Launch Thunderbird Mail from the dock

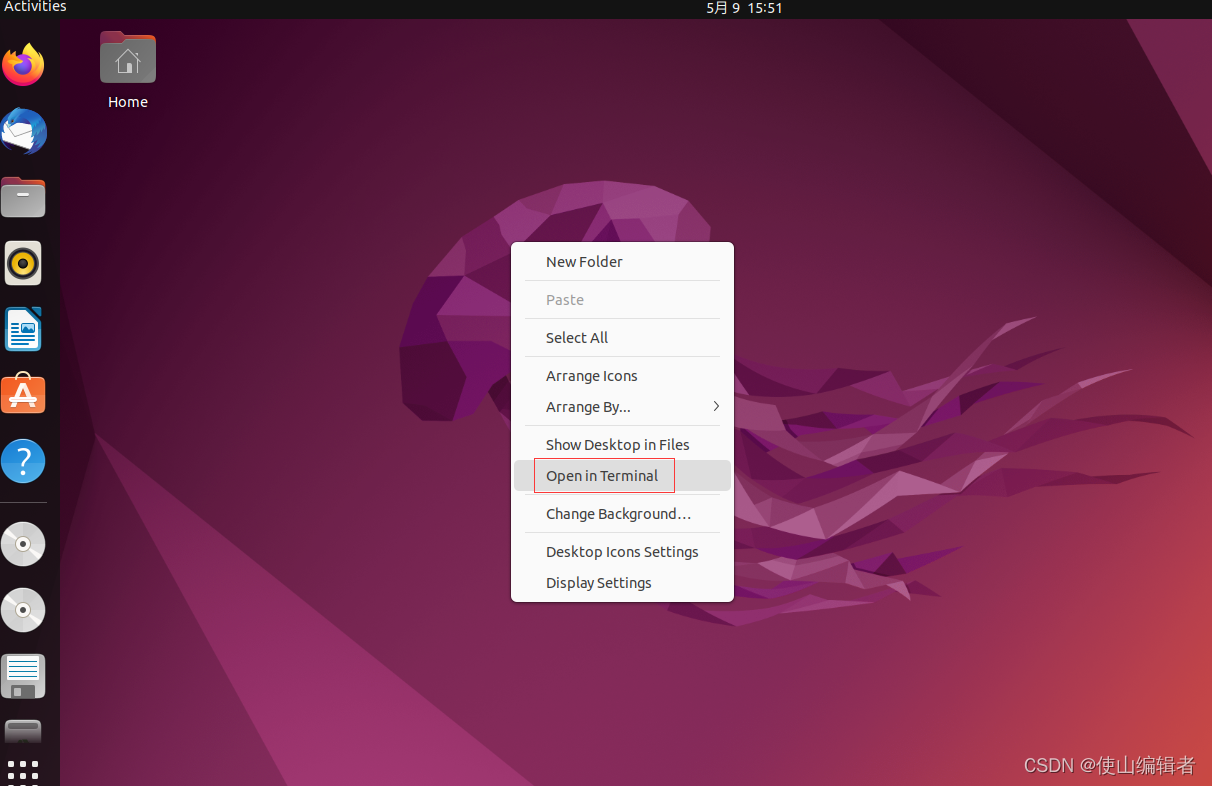point(23,131)
